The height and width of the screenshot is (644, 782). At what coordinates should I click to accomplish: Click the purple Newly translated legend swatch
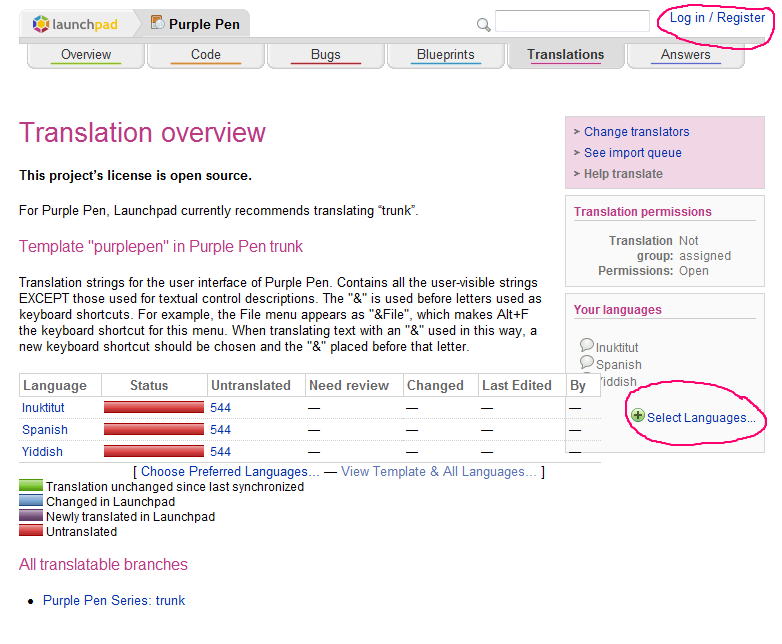coord(31,515)
